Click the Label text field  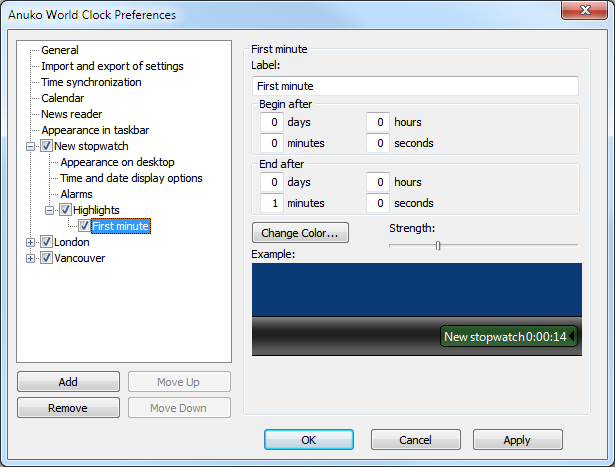415,87
